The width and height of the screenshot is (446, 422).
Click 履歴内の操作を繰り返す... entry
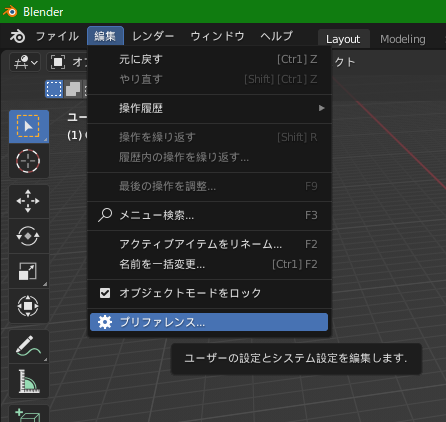209,157
